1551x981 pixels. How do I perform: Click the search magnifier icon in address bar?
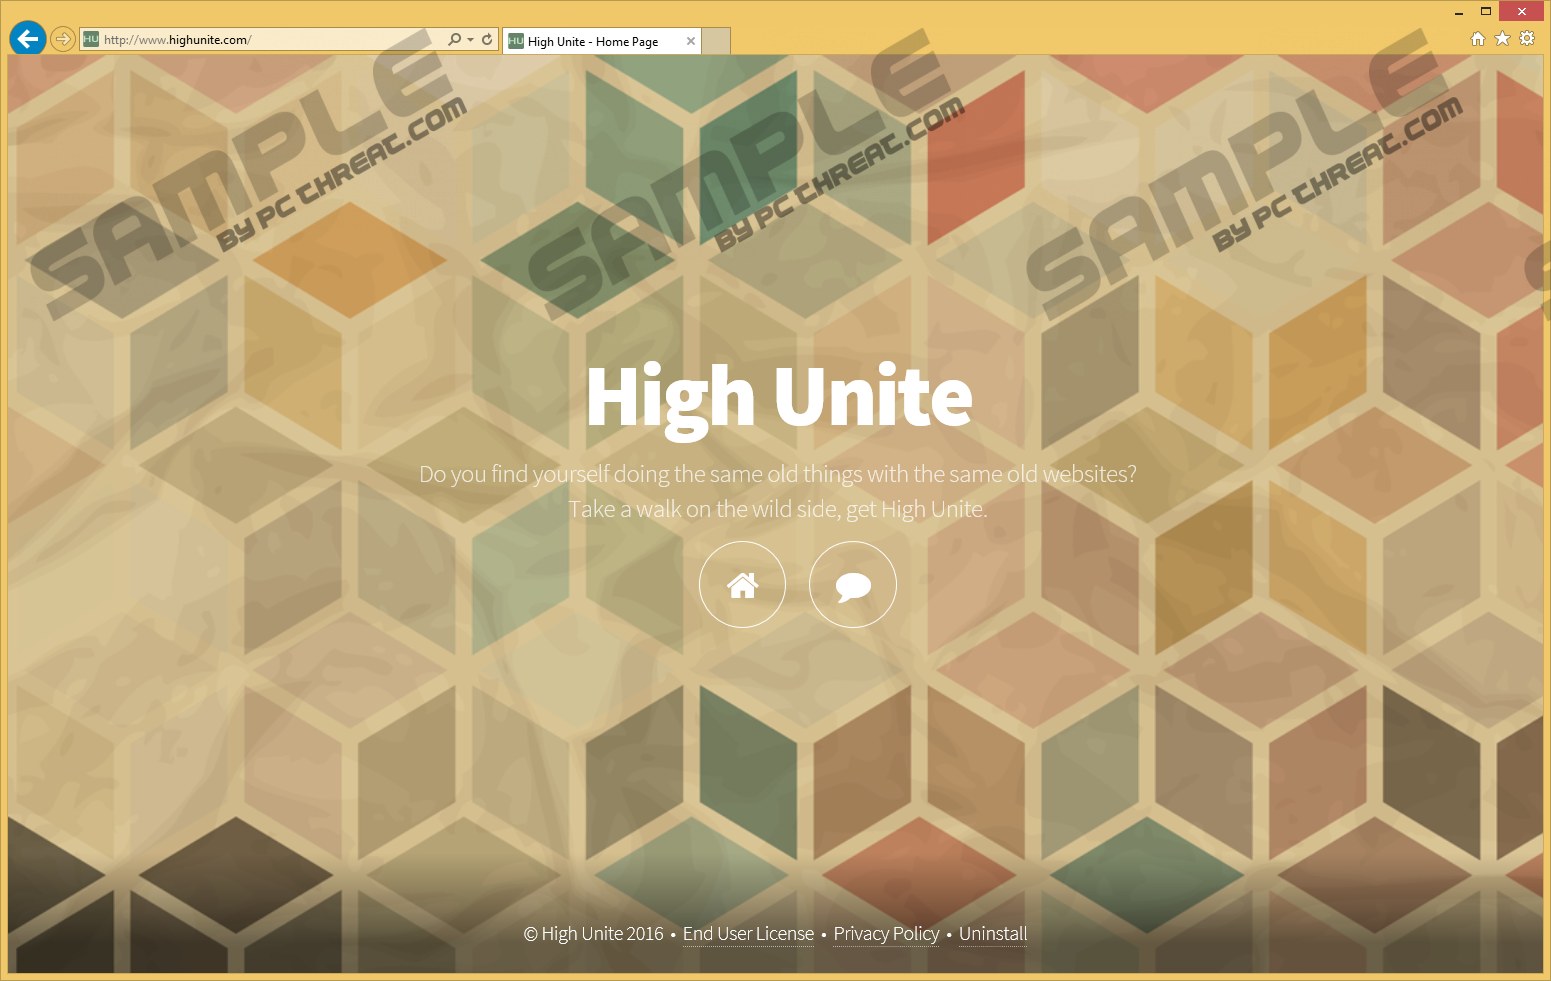[x=454, y=39]
